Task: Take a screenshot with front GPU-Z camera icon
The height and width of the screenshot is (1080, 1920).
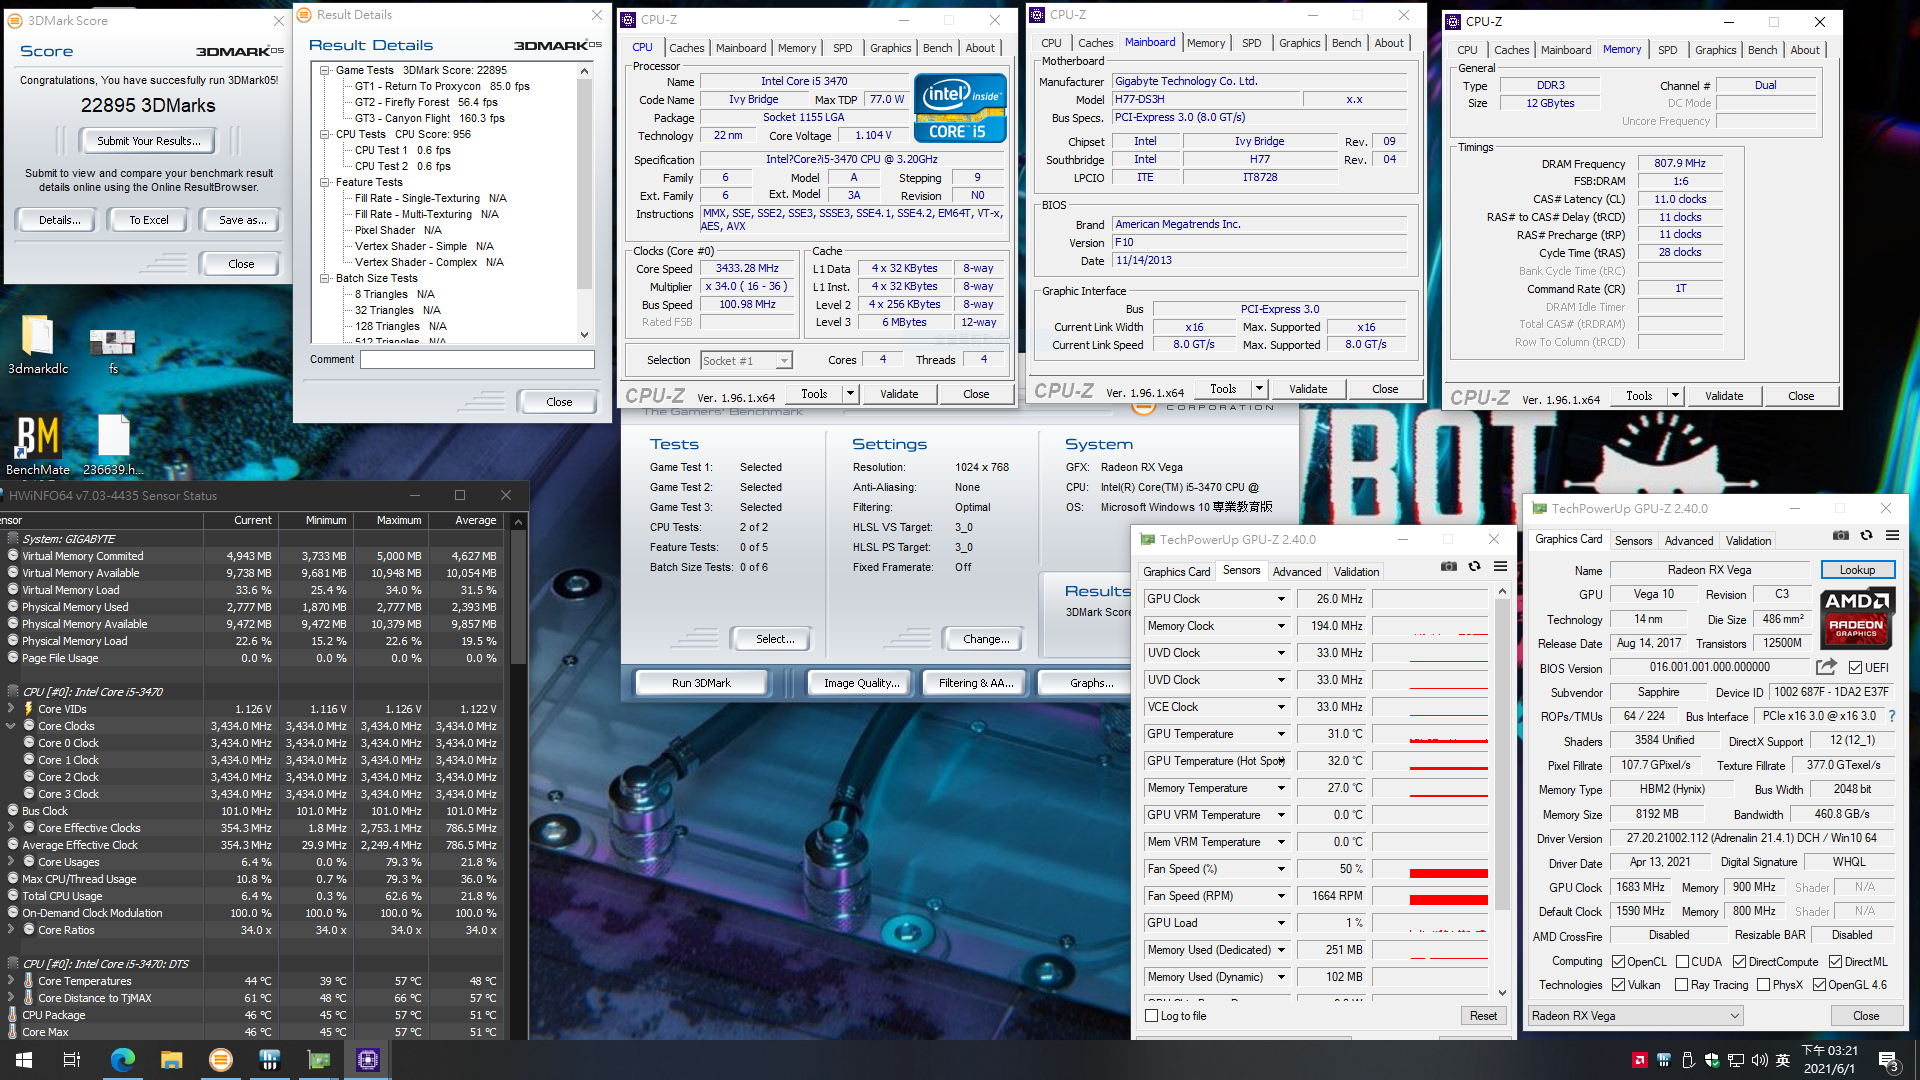Action: (1840, 535)
